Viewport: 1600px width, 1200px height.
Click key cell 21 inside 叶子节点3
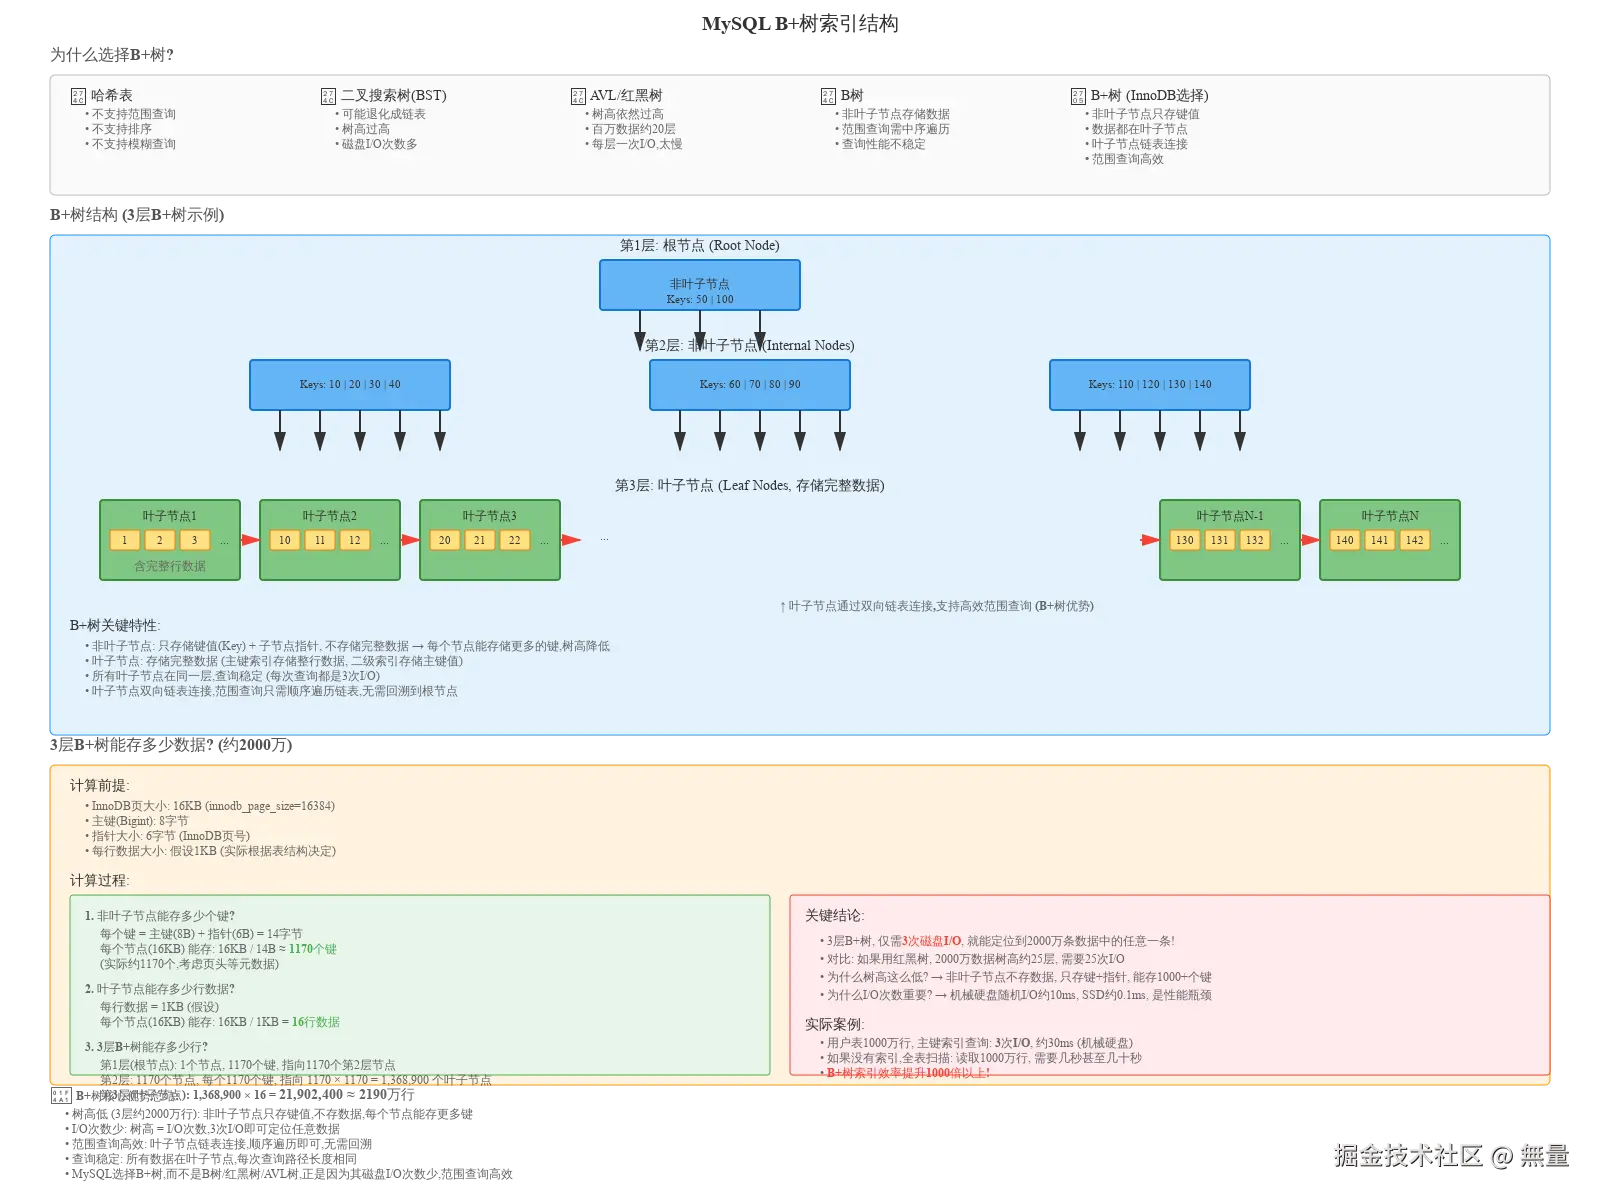479,540
